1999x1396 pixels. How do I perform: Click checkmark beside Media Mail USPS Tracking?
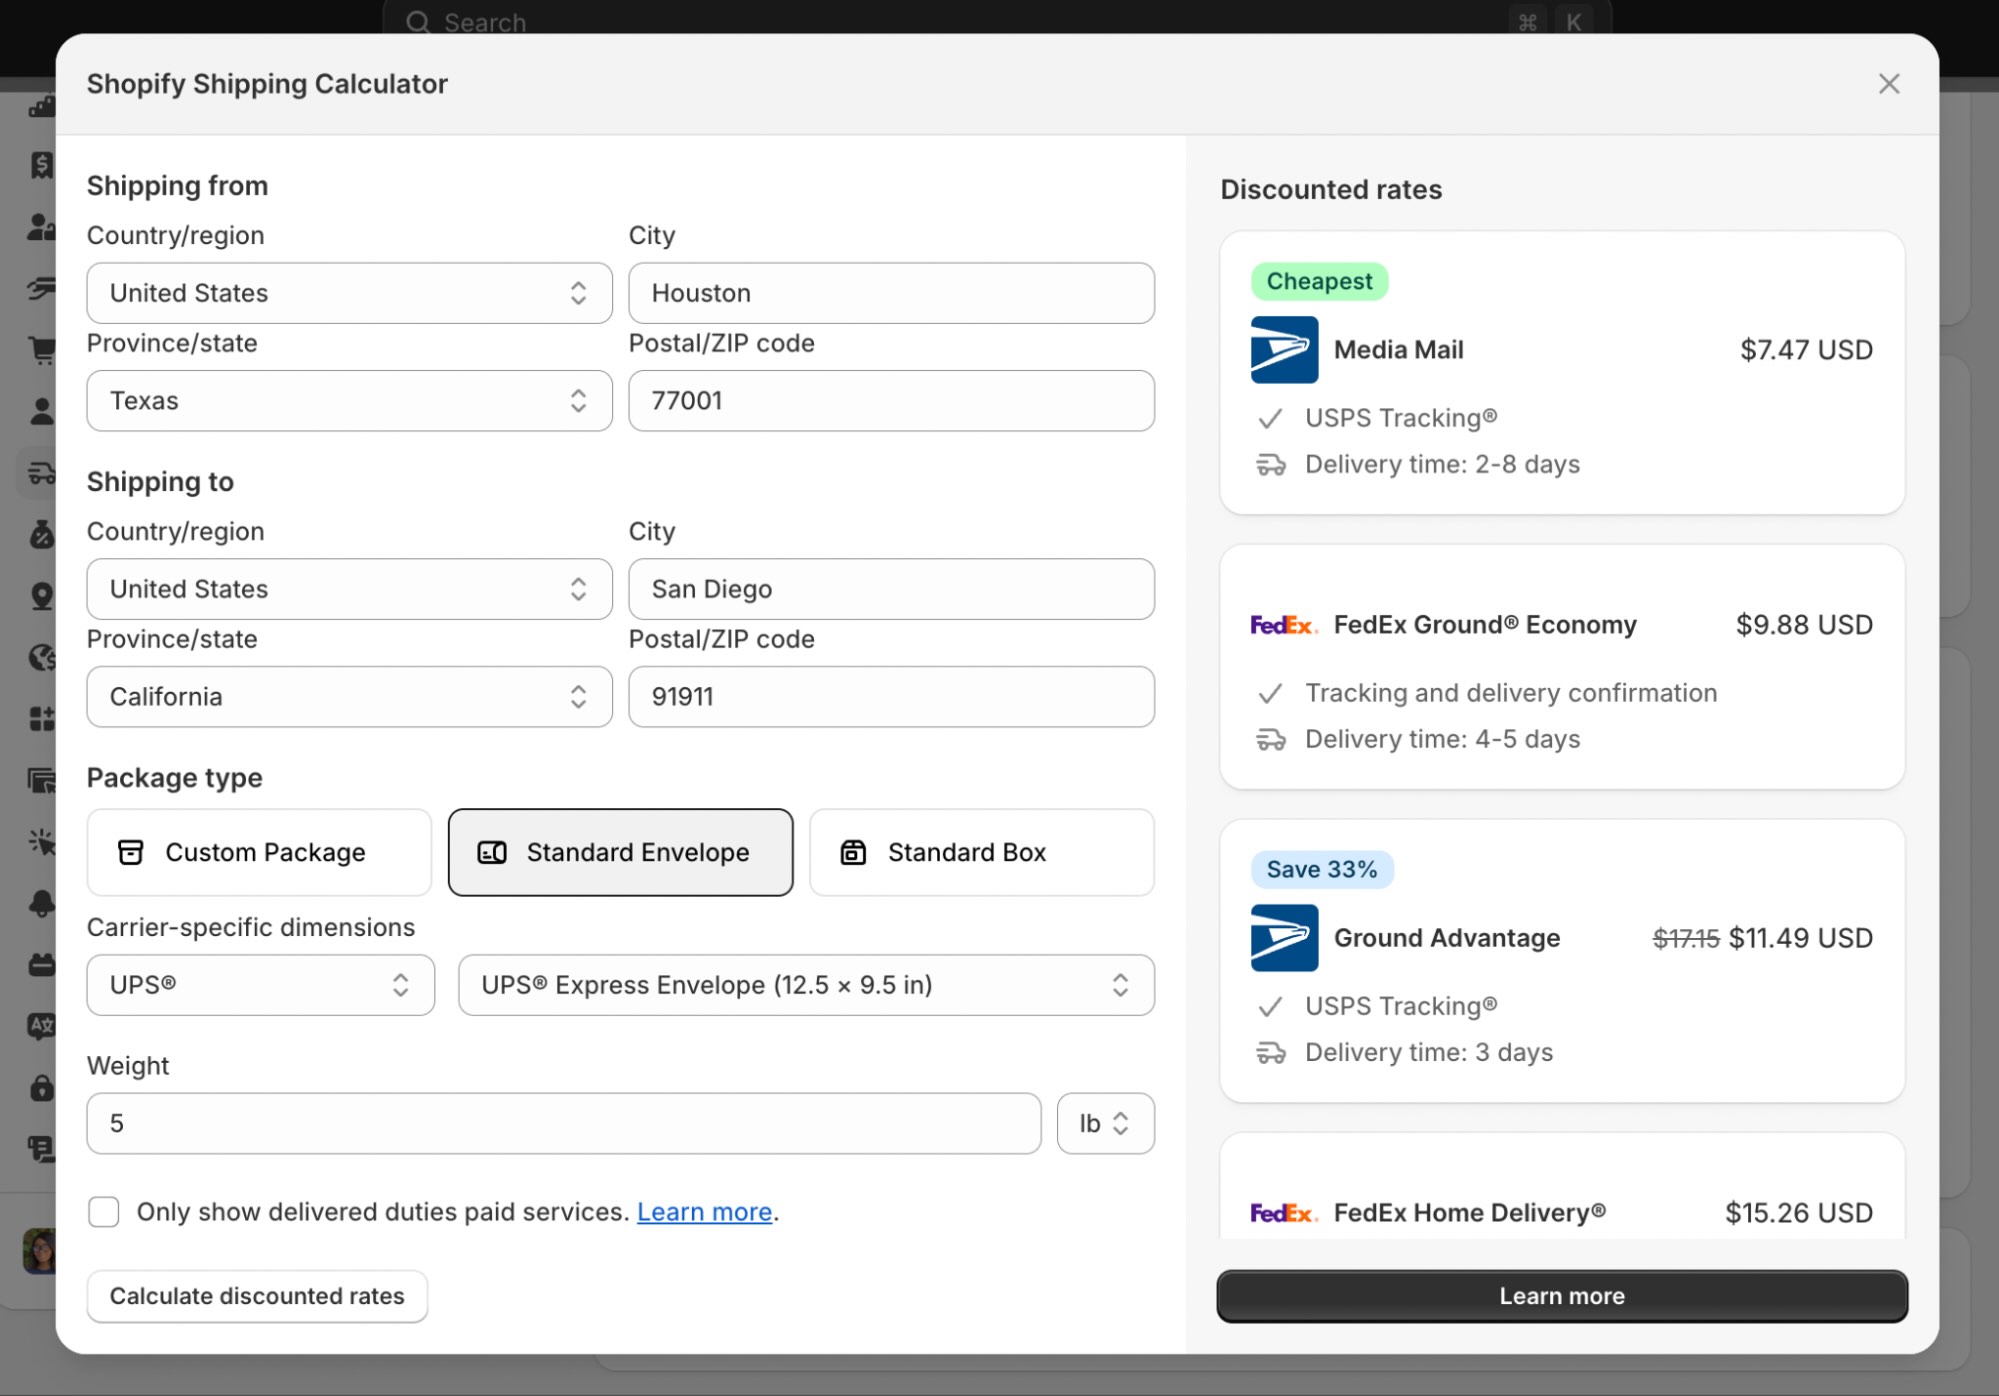coord(1270,418)
